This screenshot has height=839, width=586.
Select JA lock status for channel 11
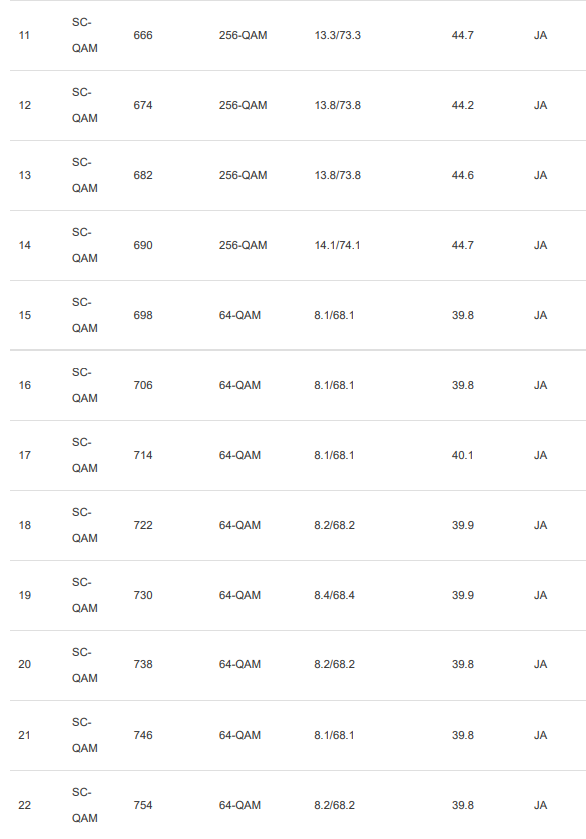[541, 35]
